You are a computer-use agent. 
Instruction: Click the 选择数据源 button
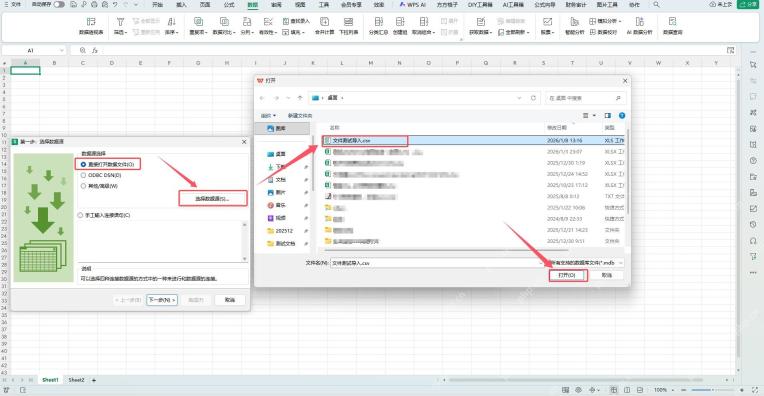click(x=213, y=199)
